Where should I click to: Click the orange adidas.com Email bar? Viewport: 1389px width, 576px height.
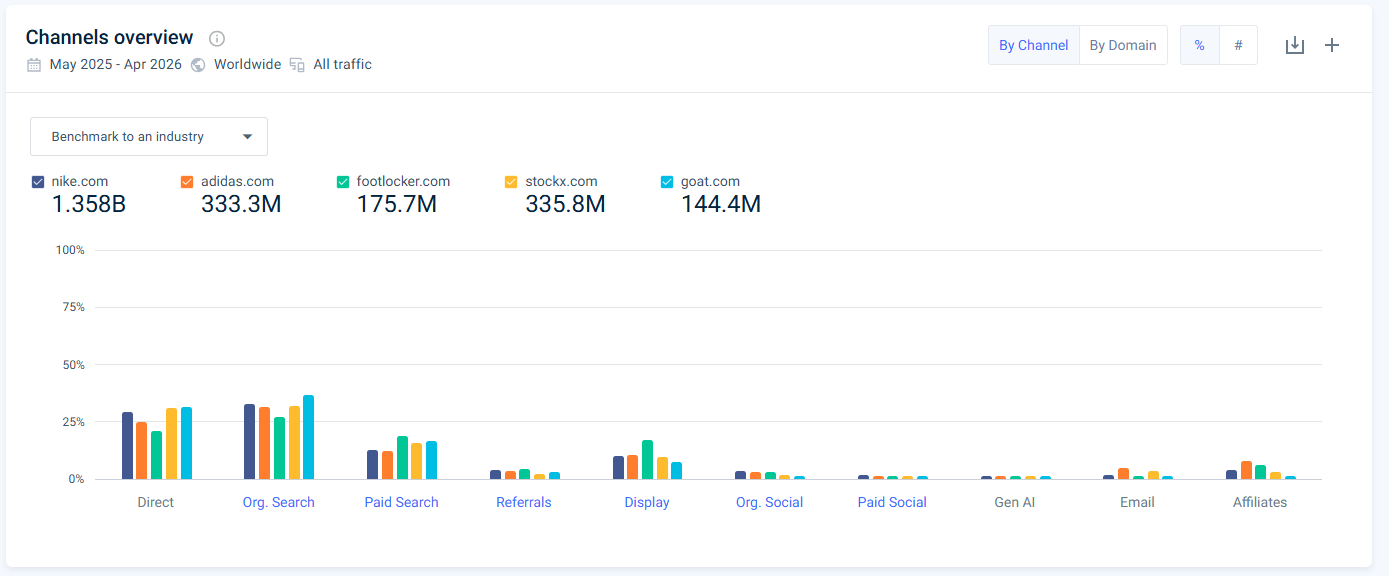tap(1123, 474)
